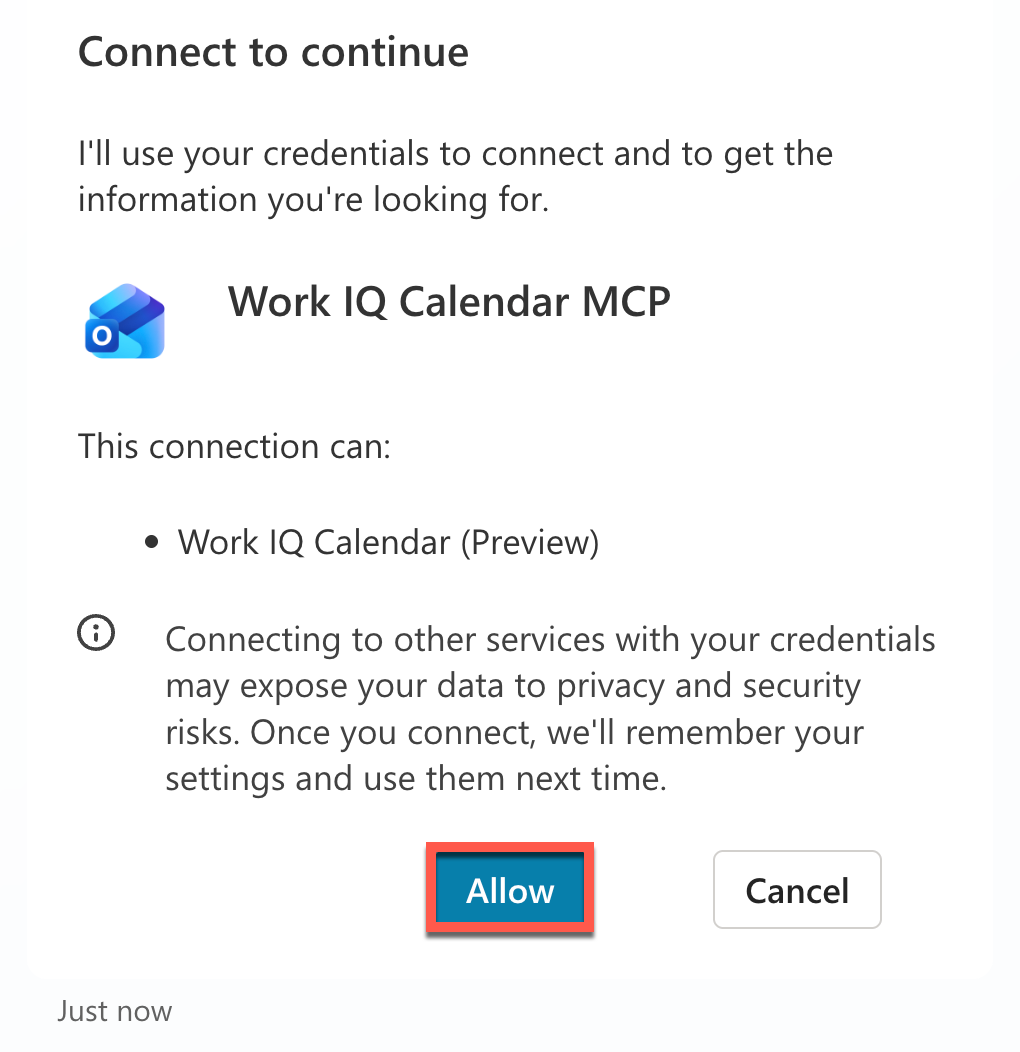Click the "settings and use them next time" line

[x=415, y=778]
